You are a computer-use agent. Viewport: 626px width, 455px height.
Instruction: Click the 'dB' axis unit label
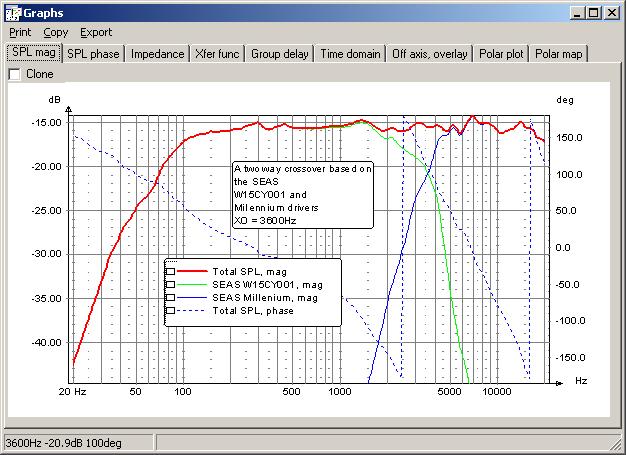54,99
